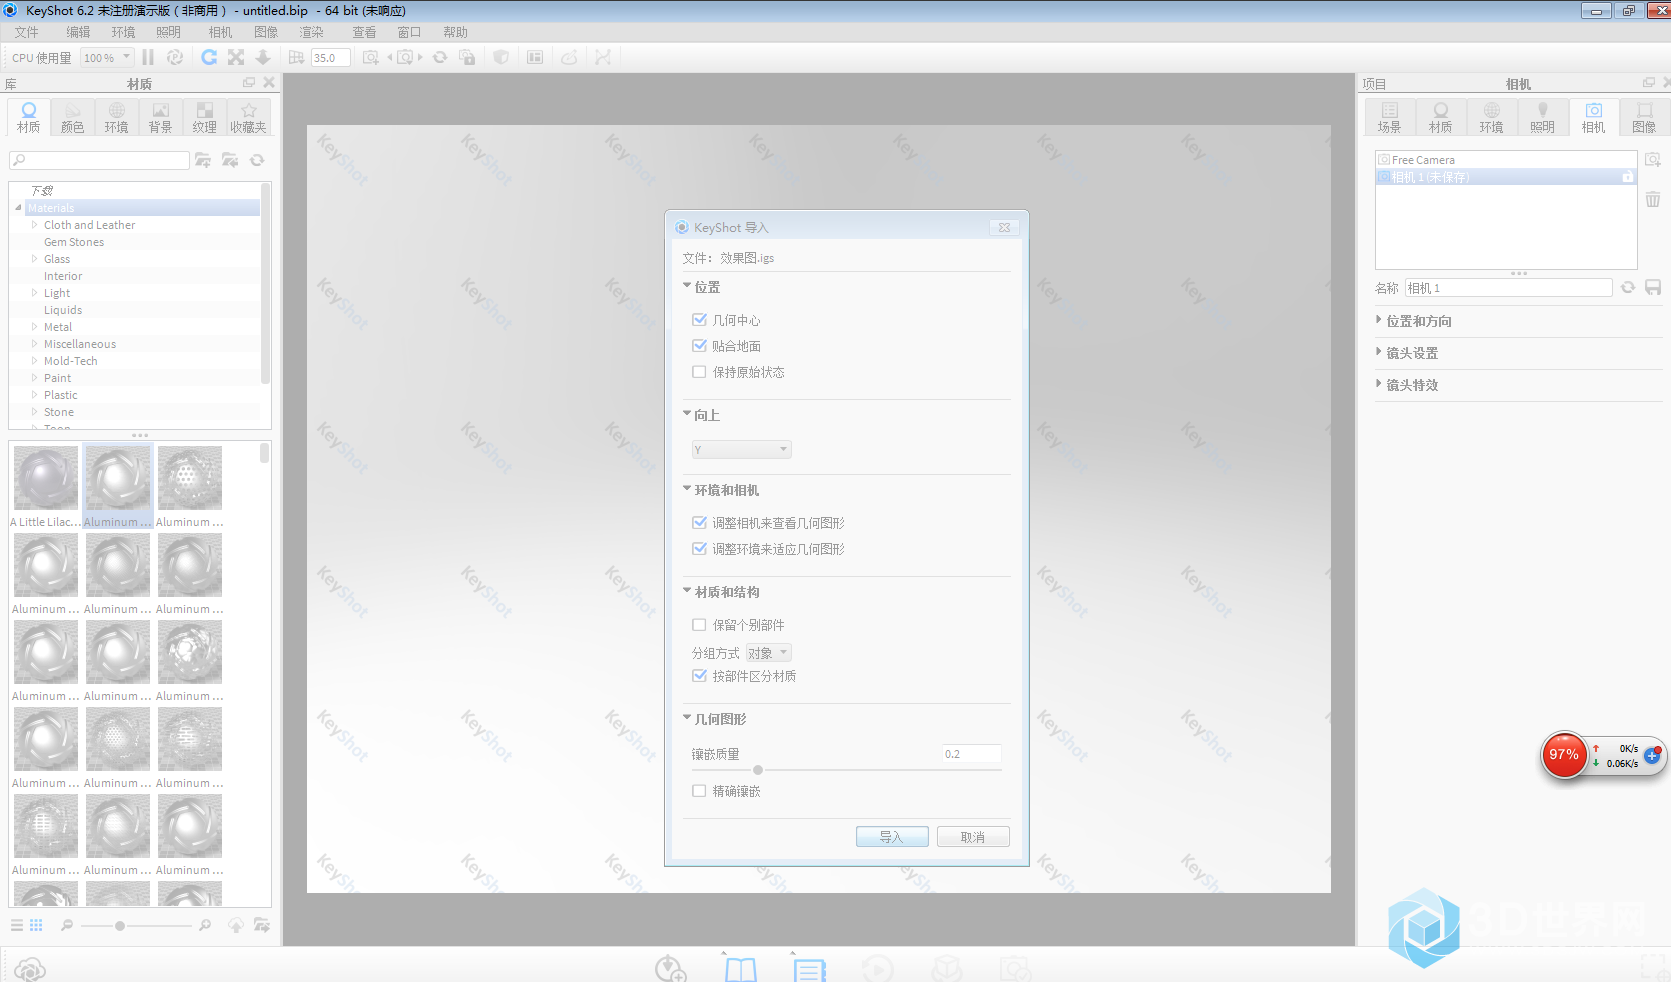Toggle the 贴合地面 checkbox
The height and width of the screenshot is (982, 1671).
[x=699, y=346]
